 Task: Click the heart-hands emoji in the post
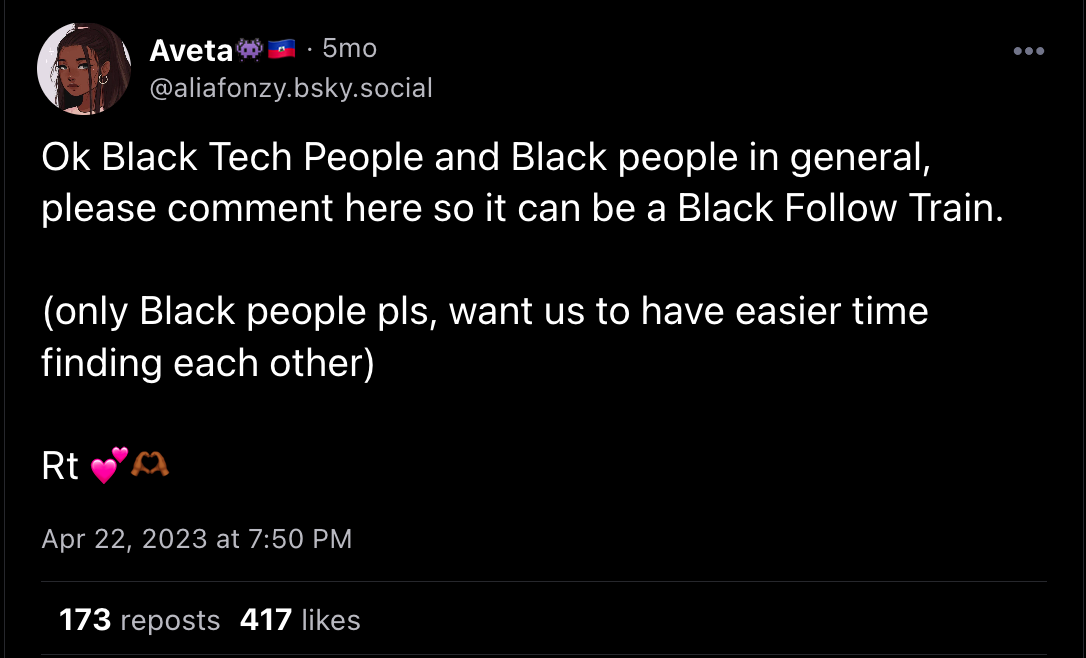coord(150,464)
